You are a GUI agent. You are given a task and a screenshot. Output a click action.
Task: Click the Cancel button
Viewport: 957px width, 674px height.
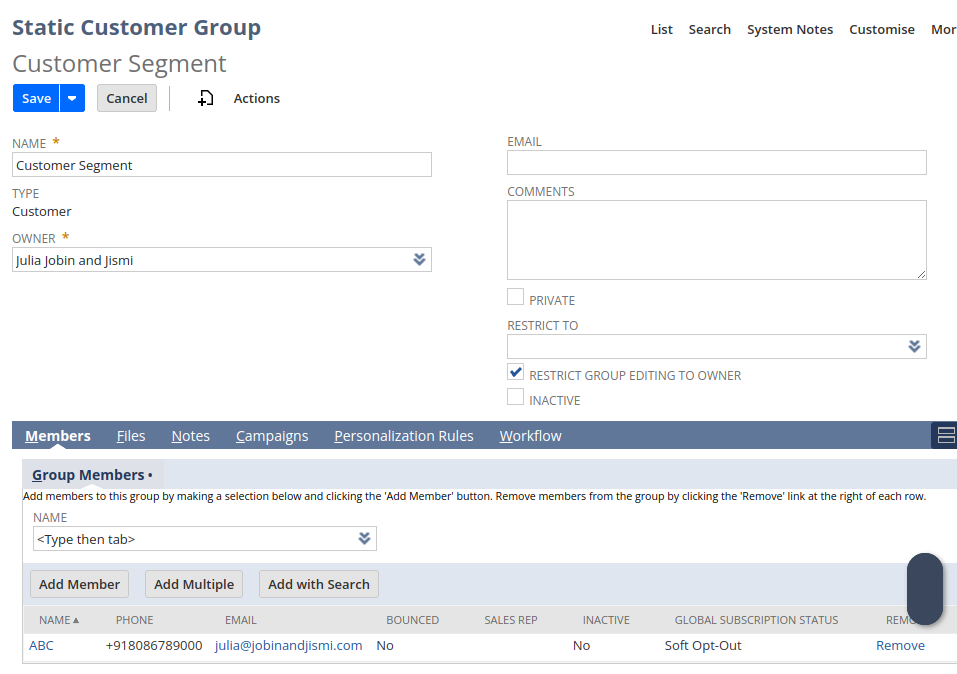point(127,98)
